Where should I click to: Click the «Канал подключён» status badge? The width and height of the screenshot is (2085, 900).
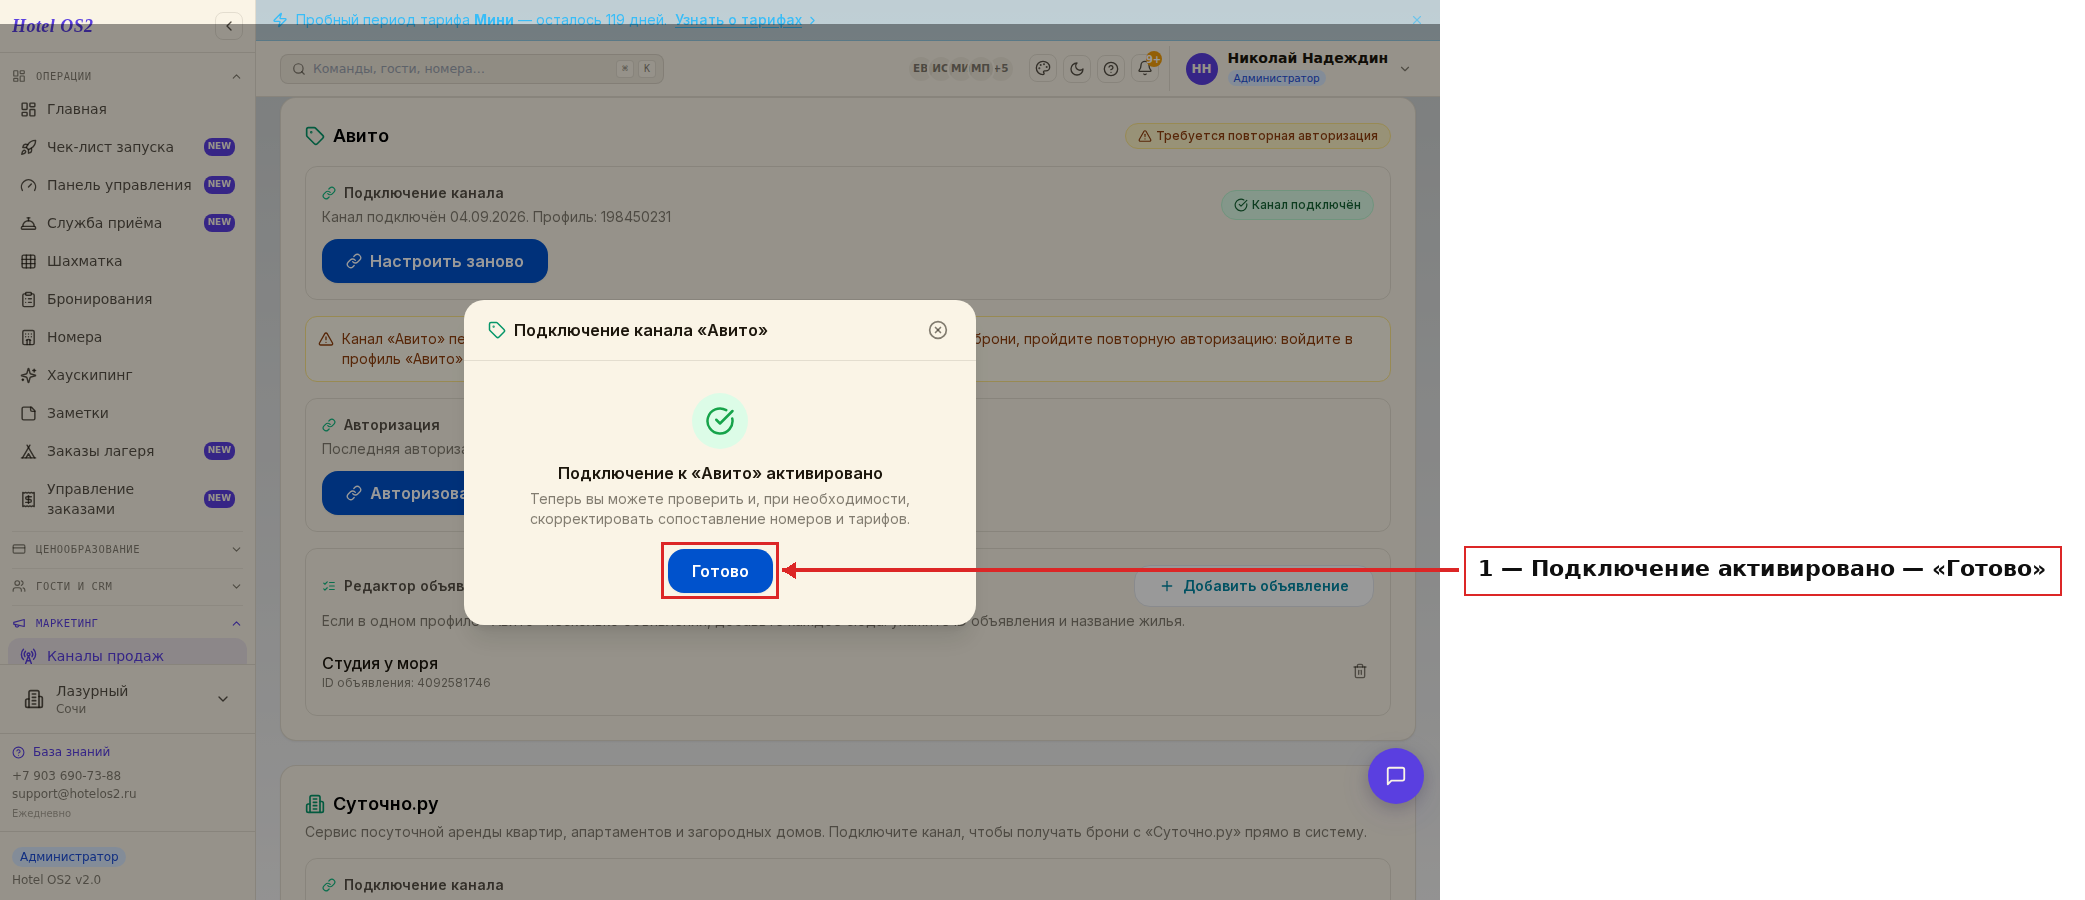pyautogui.click(x=1297, y=205)
